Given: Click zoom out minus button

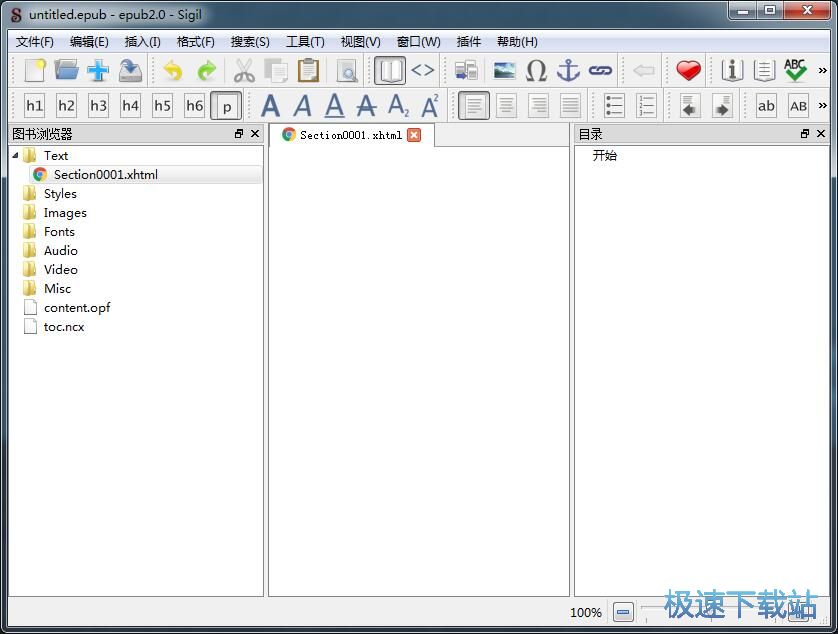Looking at the screenshot, I should [623, 612].
